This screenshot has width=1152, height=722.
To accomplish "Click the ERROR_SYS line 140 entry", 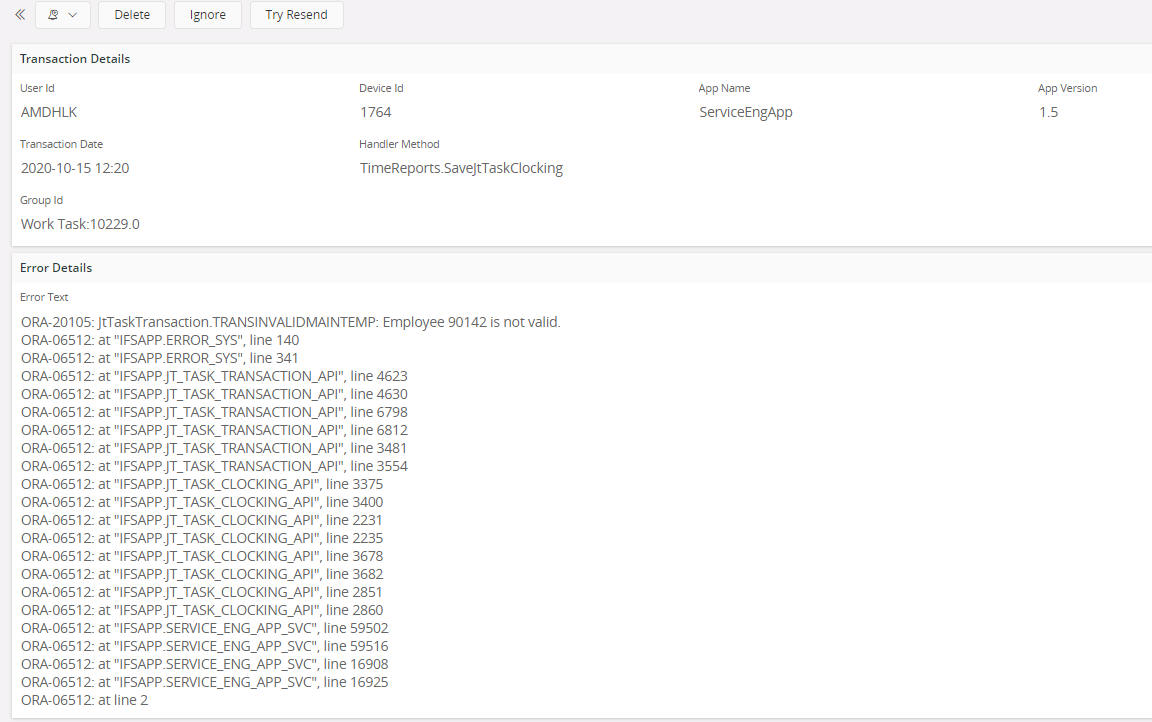I will (160, 340).
